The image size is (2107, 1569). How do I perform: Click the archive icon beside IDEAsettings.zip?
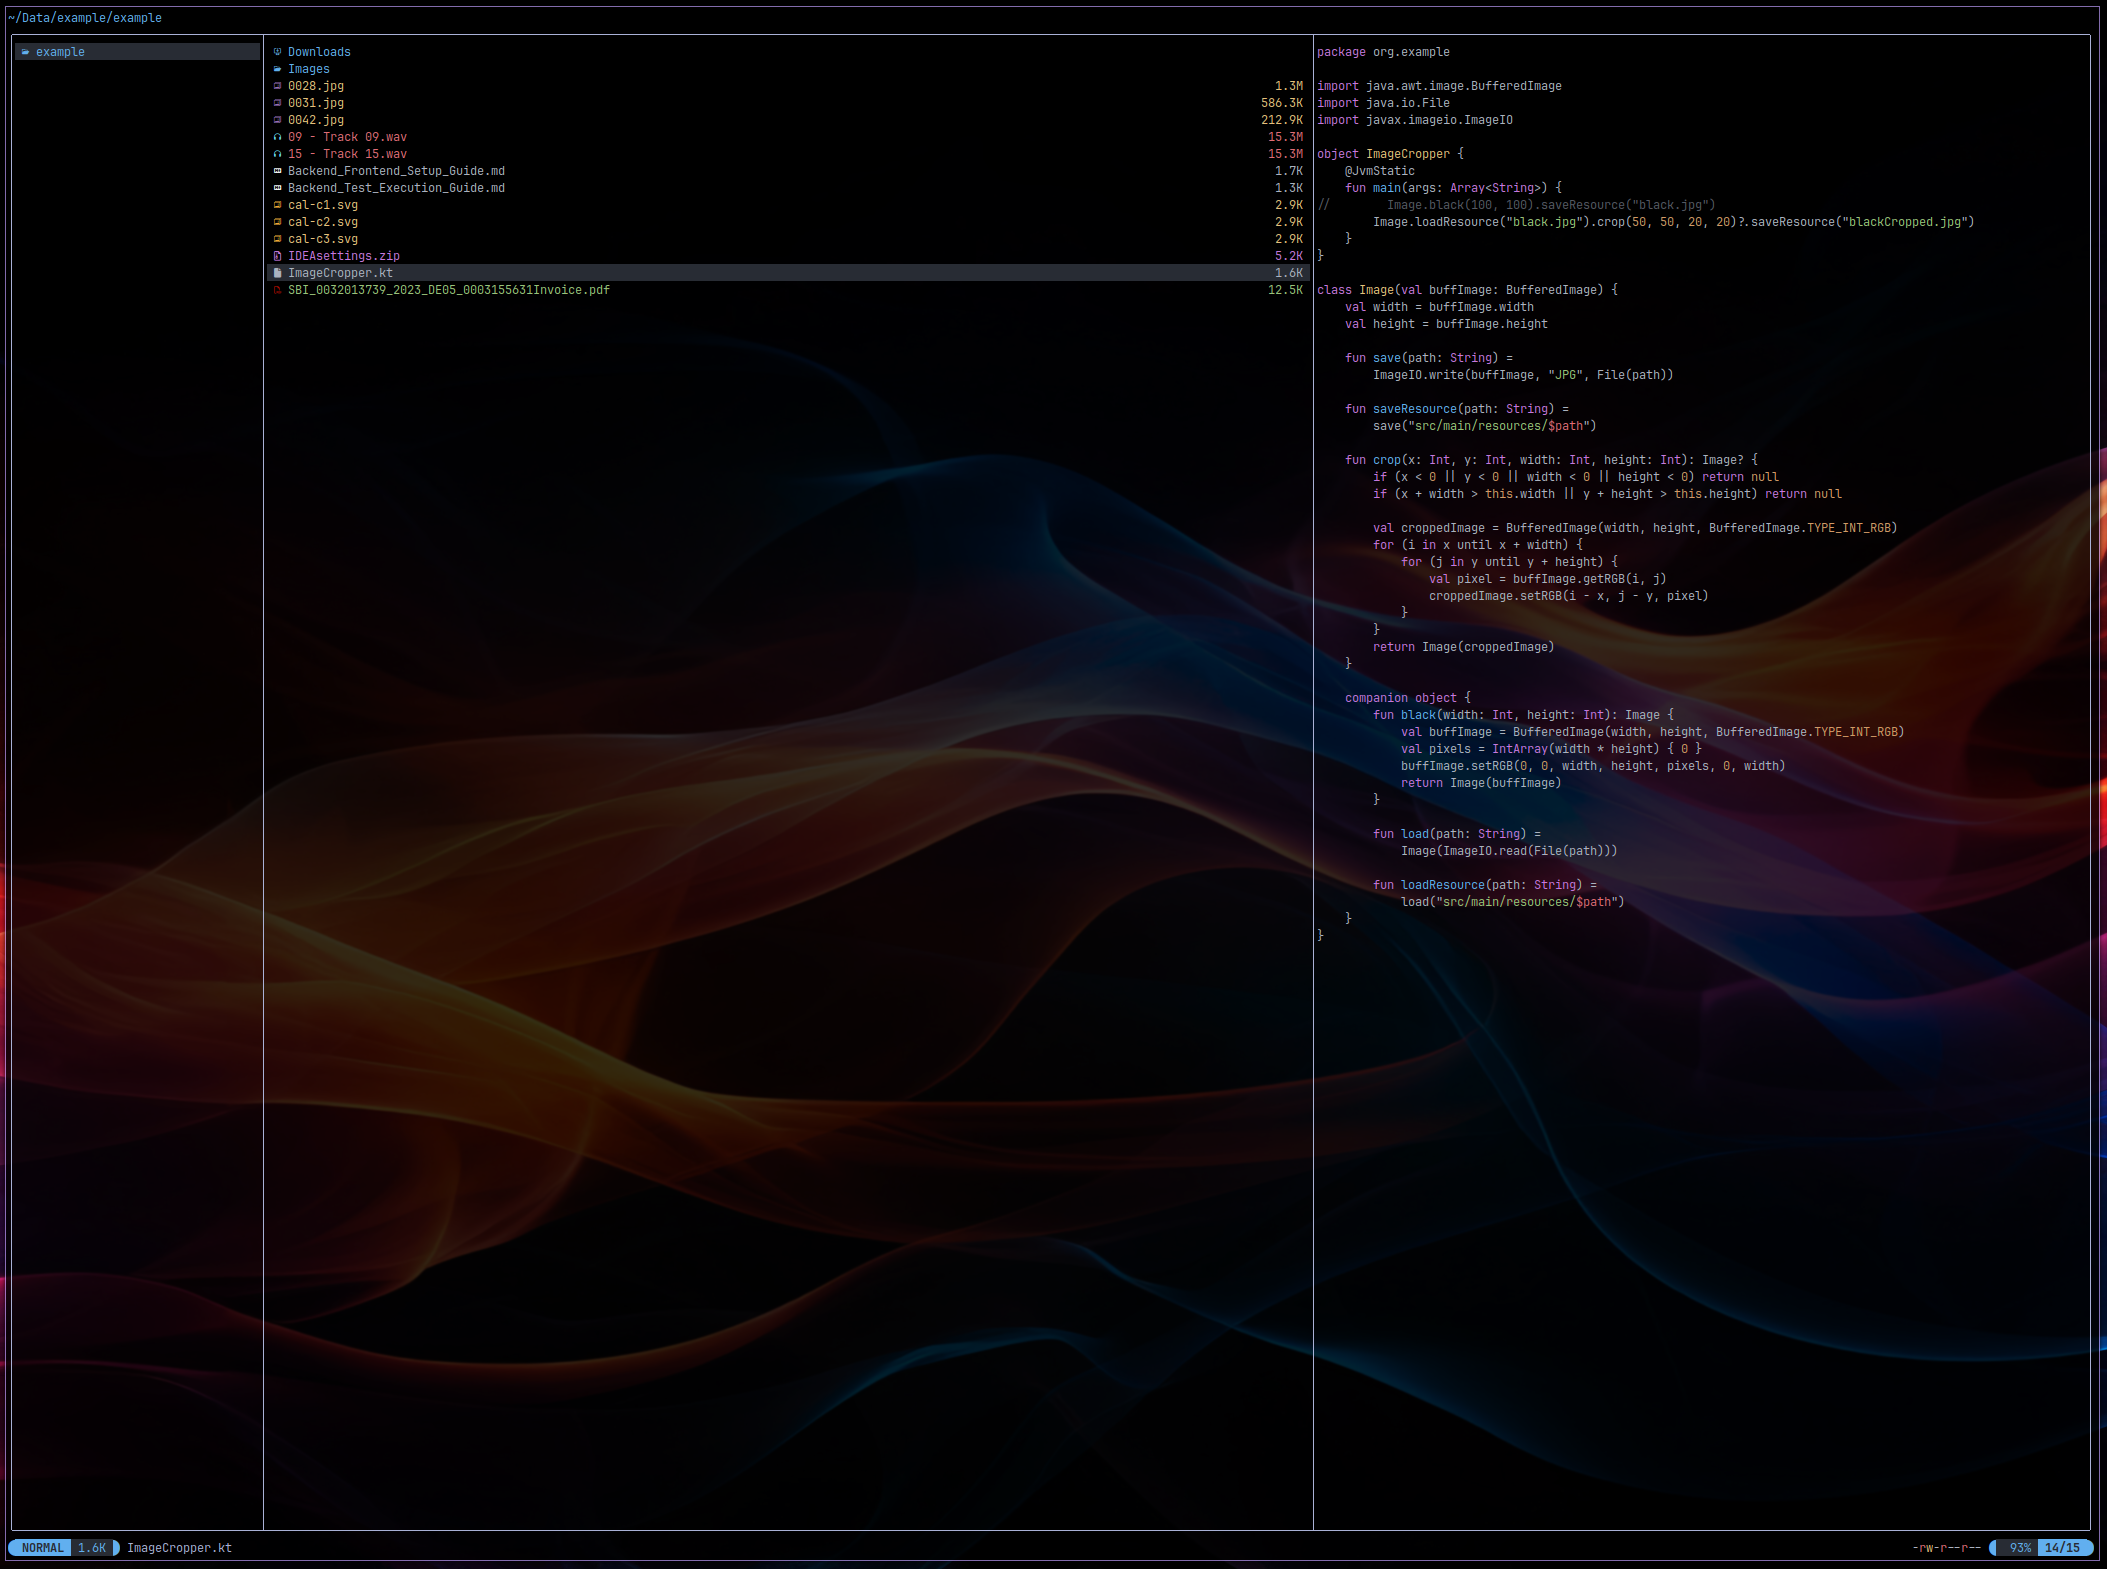click(277, 256)
